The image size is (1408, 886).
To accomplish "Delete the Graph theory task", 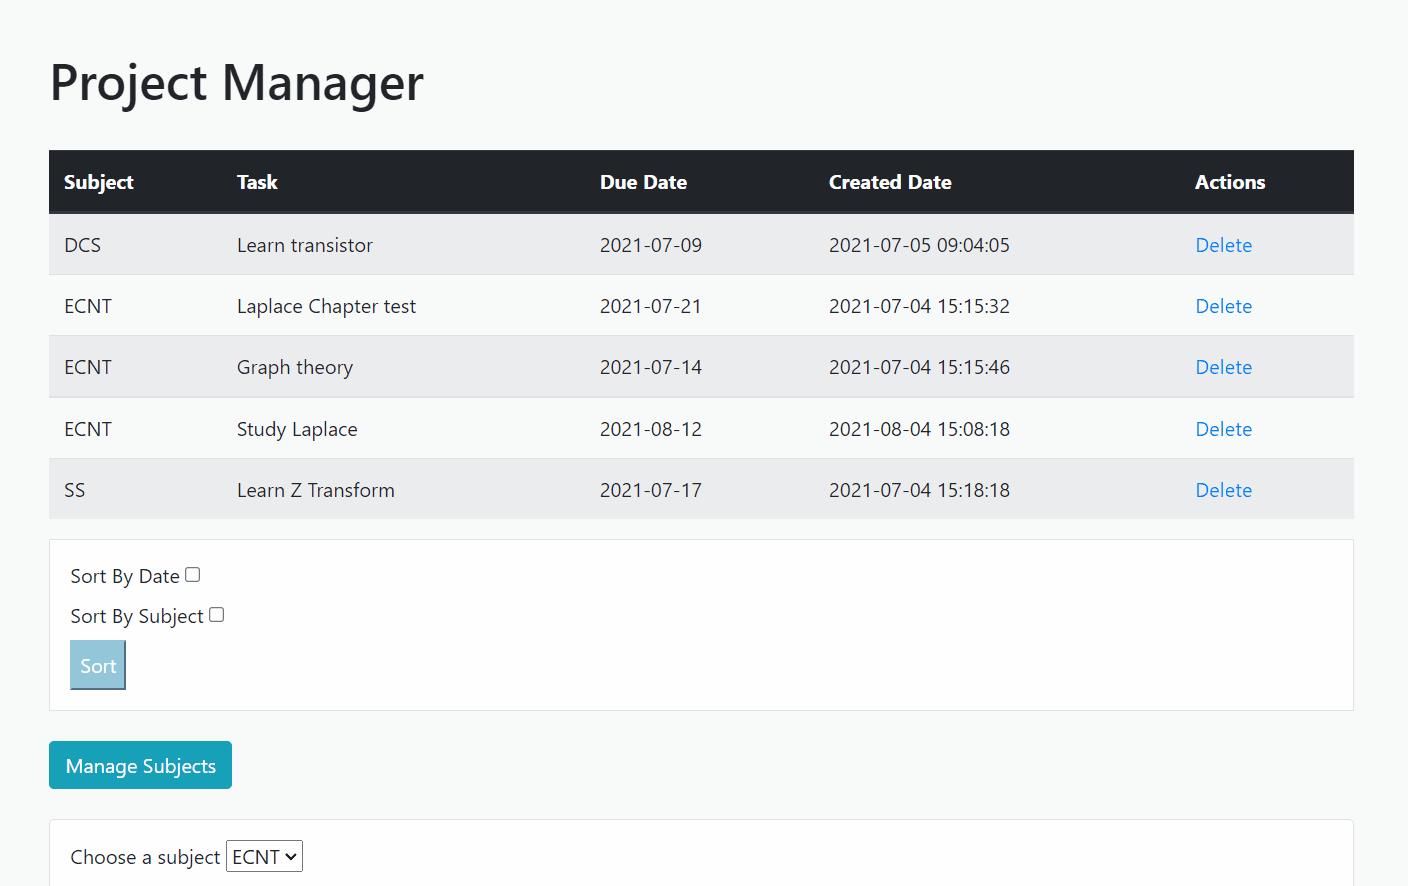I will click(x=1224, y=367).
